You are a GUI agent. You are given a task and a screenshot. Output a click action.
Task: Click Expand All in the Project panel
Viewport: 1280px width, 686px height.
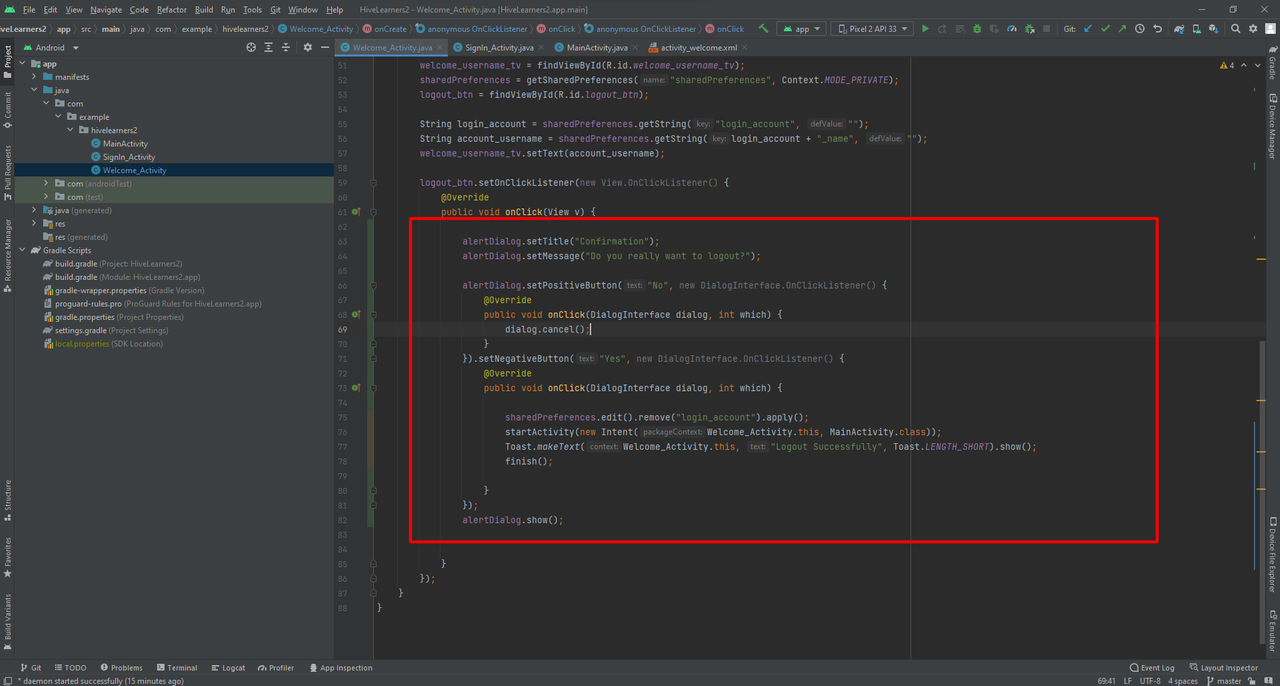(268, 47)
